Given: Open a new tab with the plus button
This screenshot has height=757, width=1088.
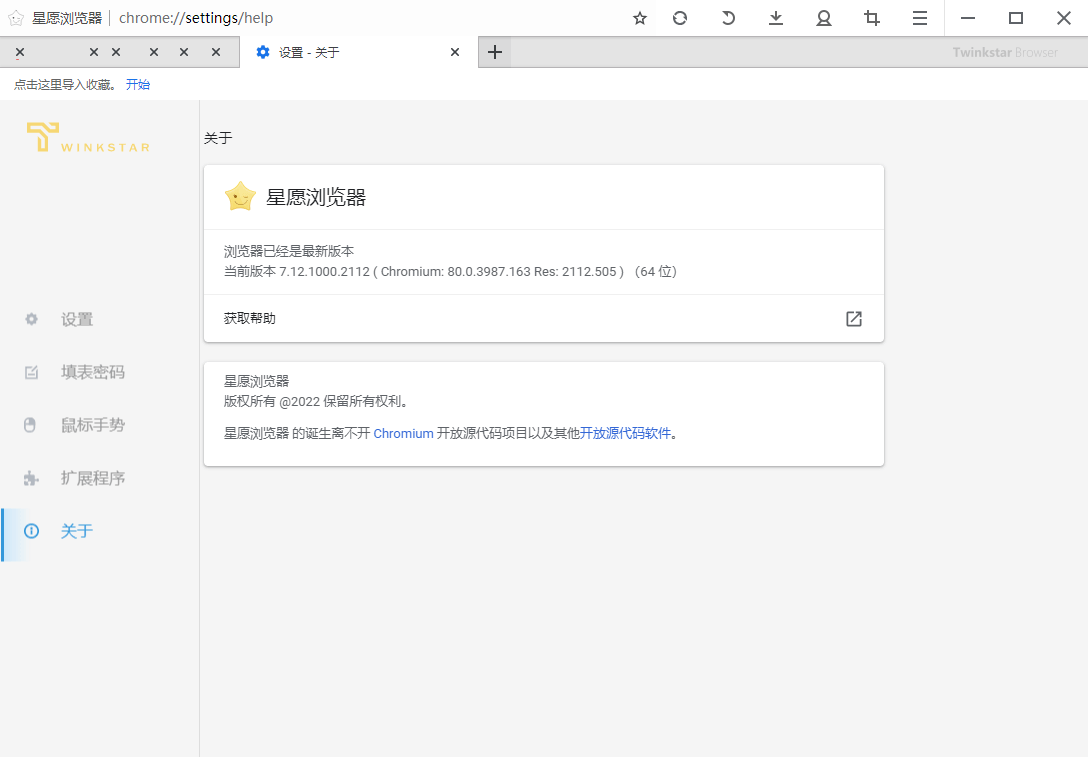Looking at the screenshot, I should point(495,52).
